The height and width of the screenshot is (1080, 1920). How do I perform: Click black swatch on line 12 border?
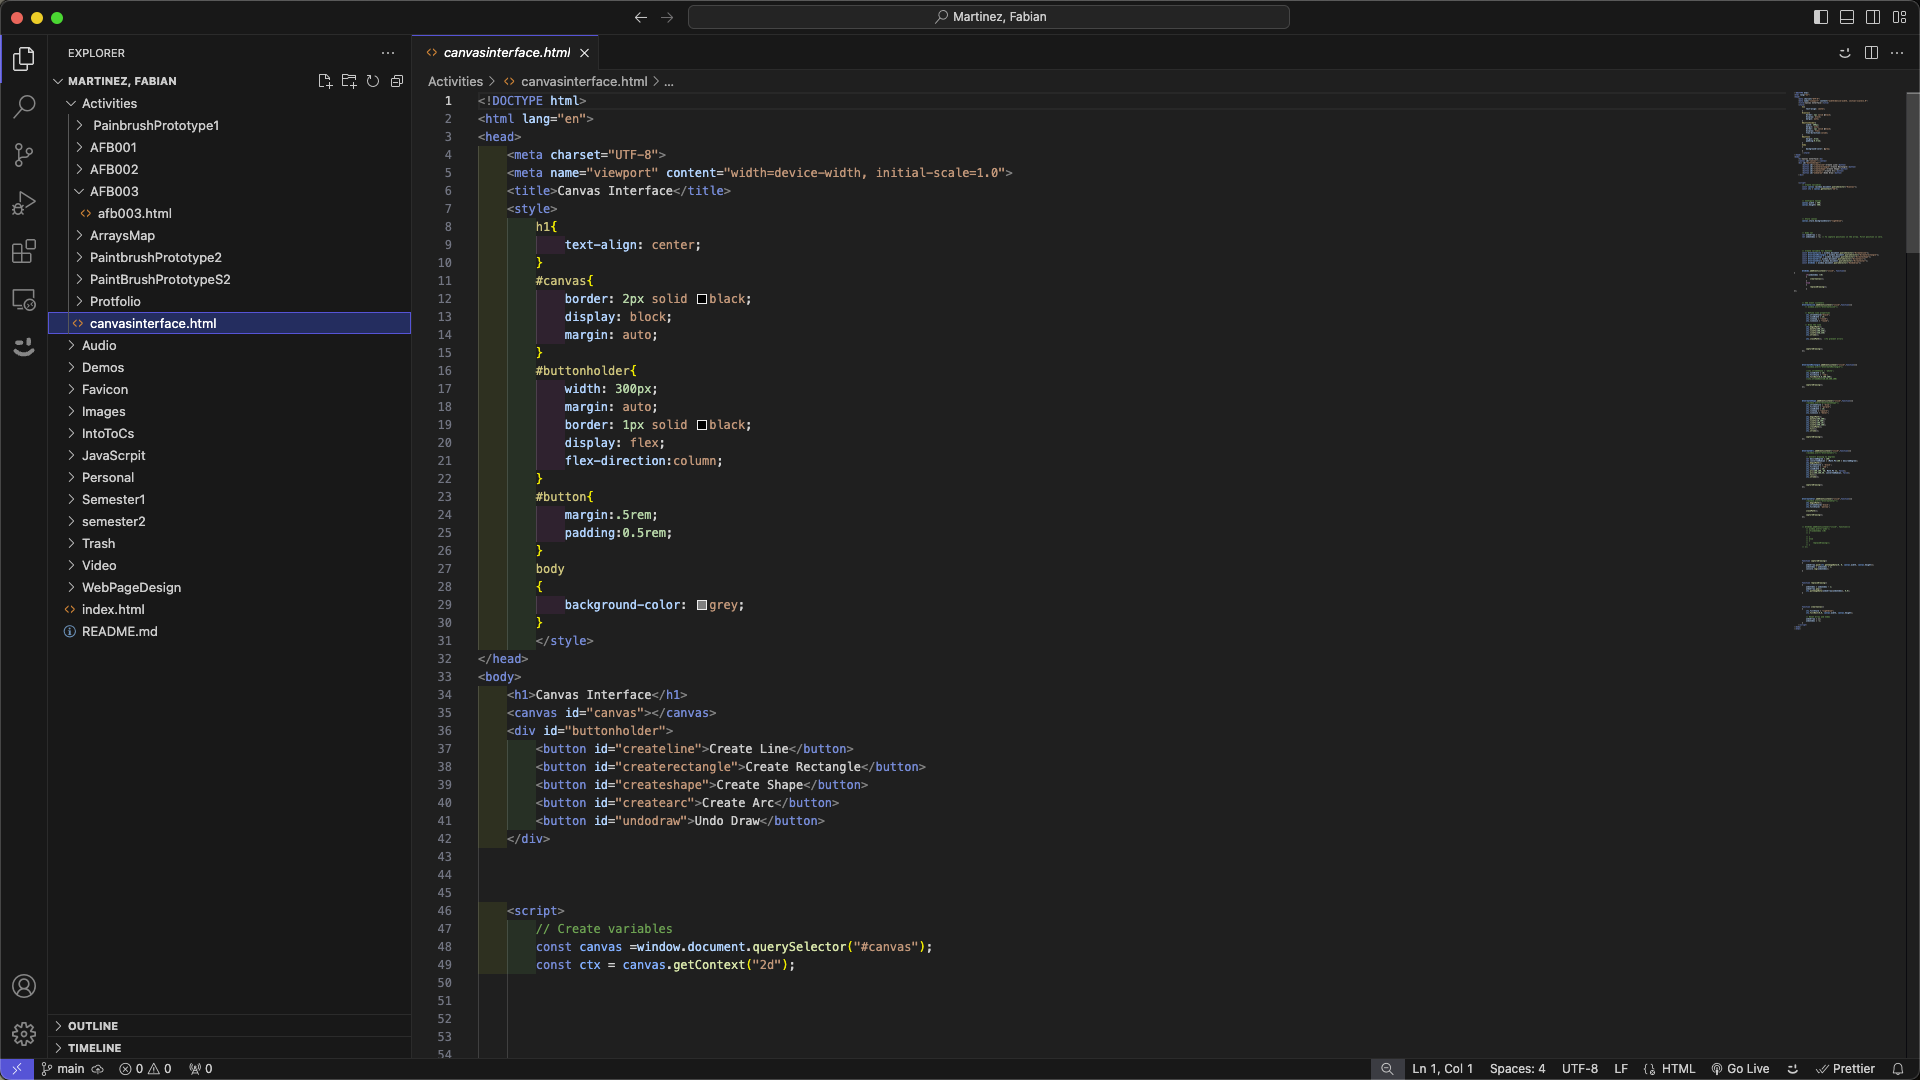click(x=702, y=299)
